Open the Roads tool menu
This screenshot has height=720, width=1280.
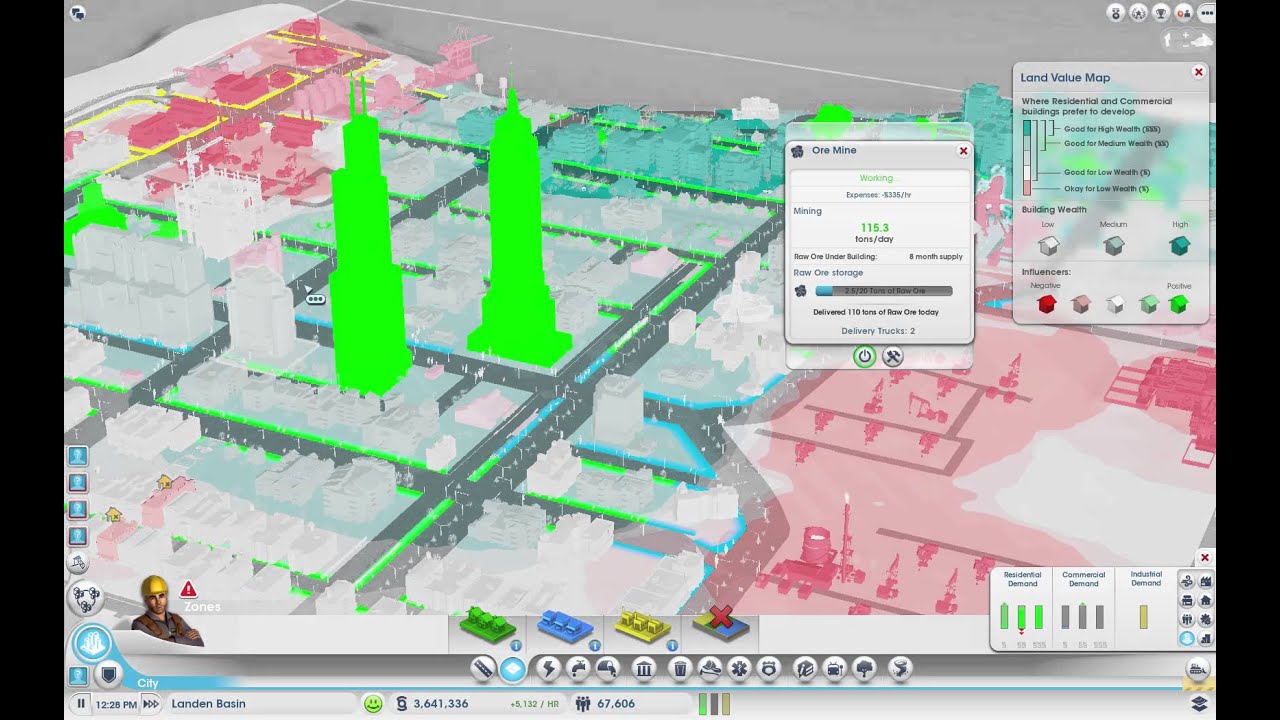[483, 668]
